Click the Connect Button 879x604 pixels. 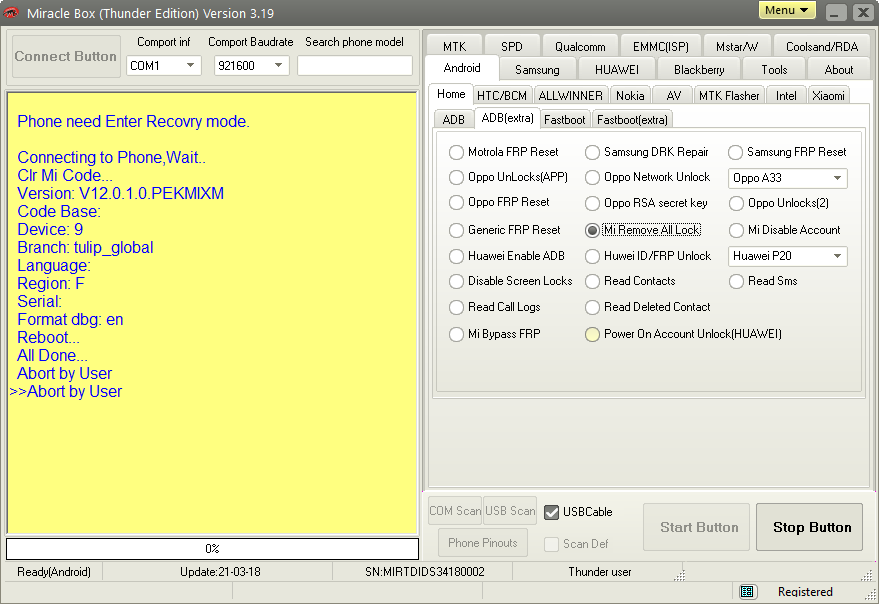coord(66,56)
